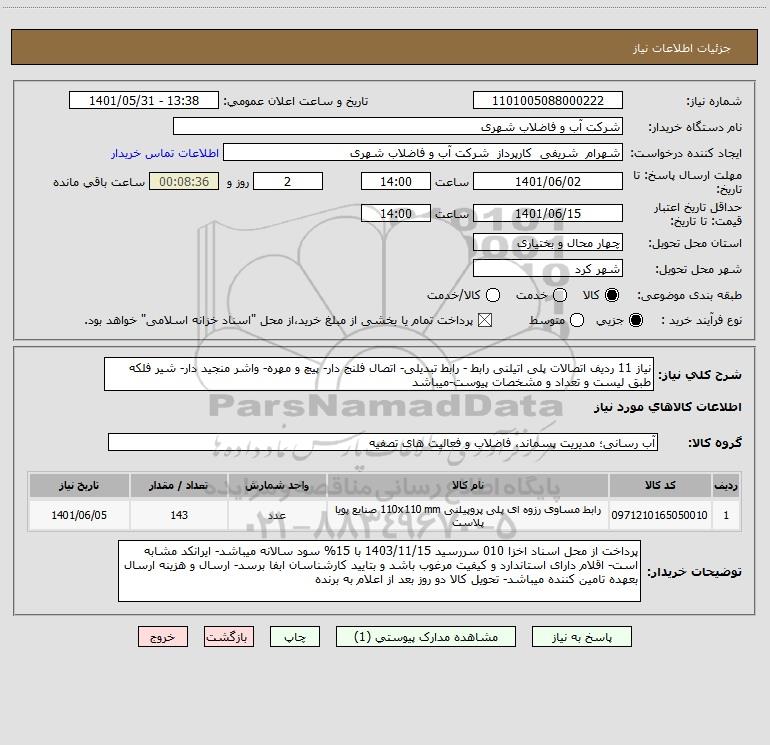Click the delivery city field شهر کرد
770x745 pixels.
[x=548, y=269]
